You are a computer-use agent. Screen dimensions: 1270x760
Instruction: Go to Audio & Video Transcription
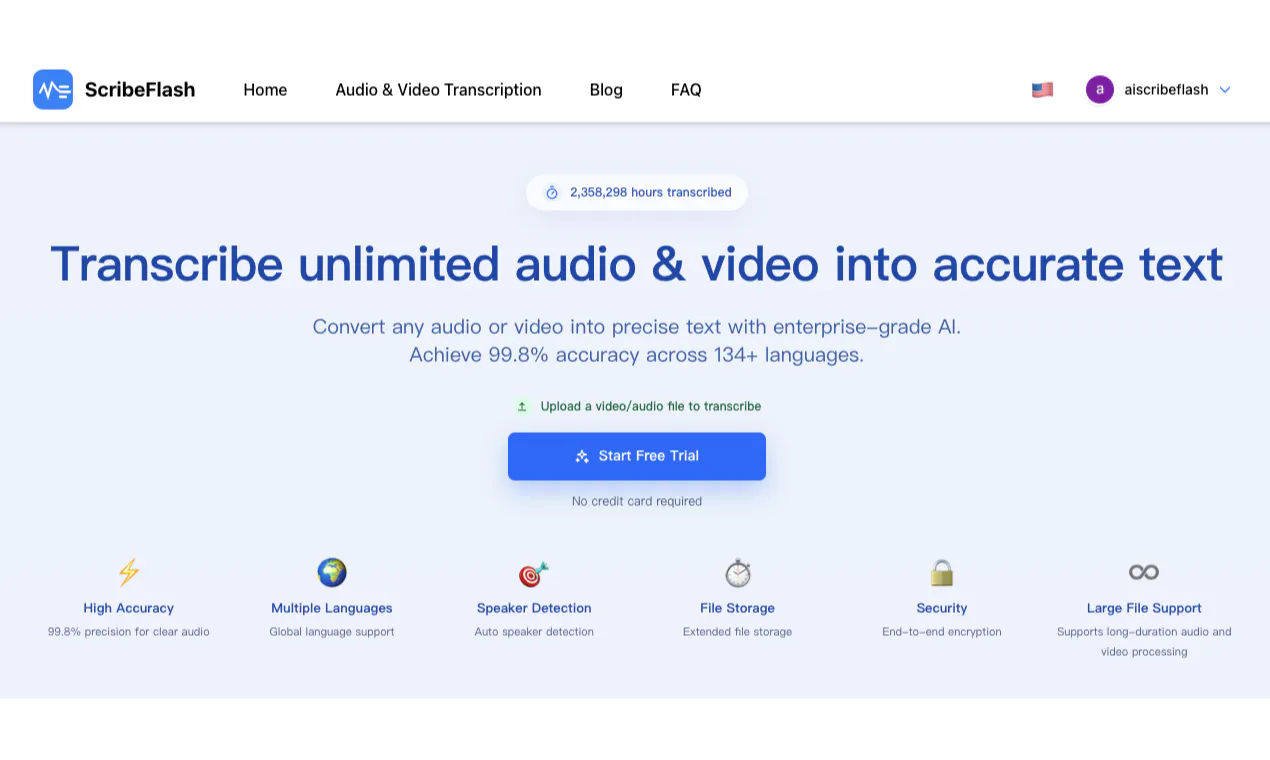[438, 90]
